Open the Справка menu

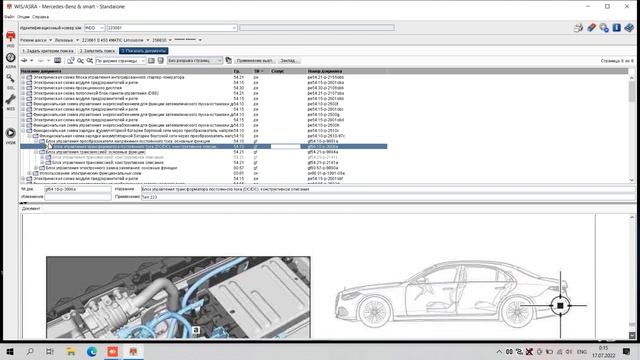[x=40, y=17]
